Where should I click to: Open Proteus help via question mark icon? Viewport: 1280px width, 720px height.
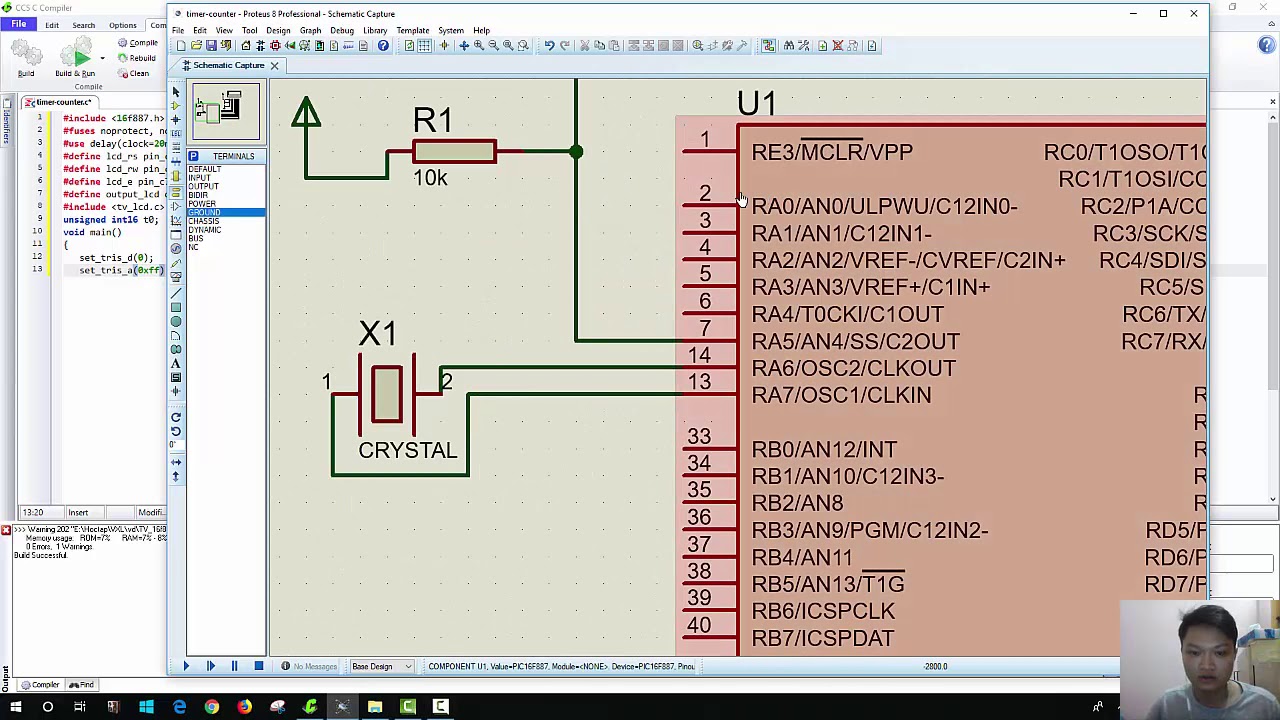coord(383,46)
